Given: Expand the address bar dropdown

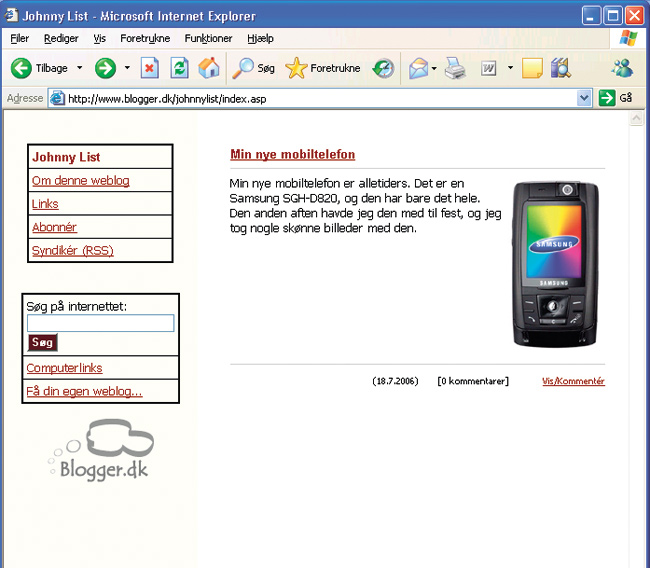Looking at the screenshot, I should [x=584, y=98].
